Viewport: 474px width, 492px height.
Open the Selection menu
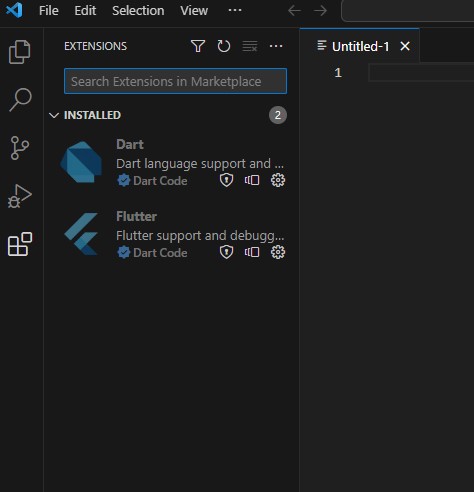pyautogui.click(x=138, y=11)
